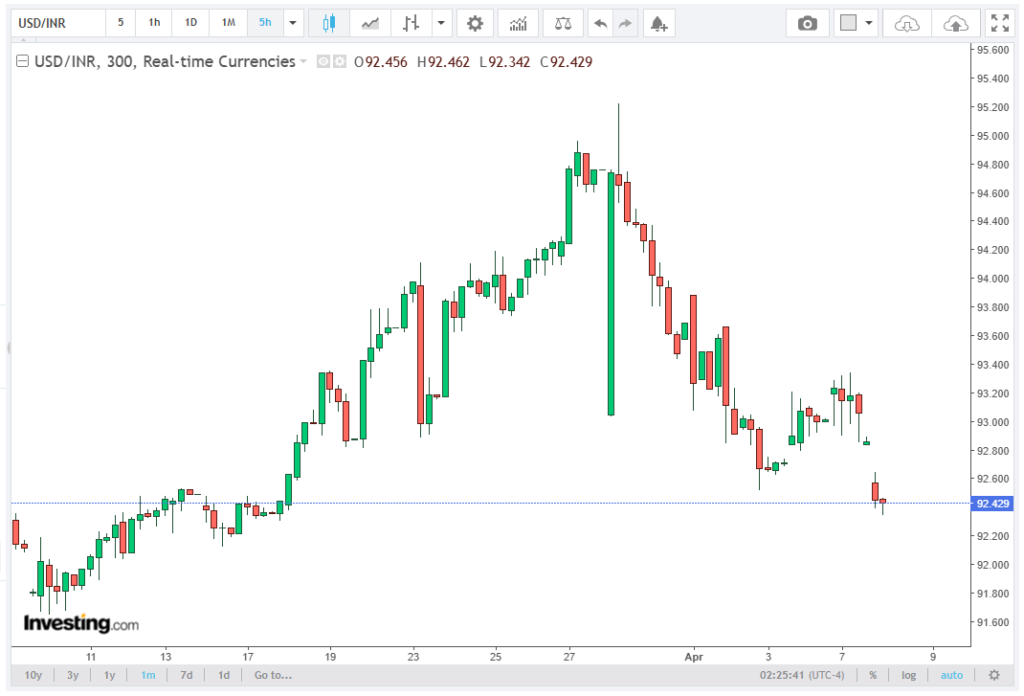Image resolution: width=1024 pixels, height=696 pixels.
Task: Switch to the line chart style icon
Action: (x=370, y=23)
